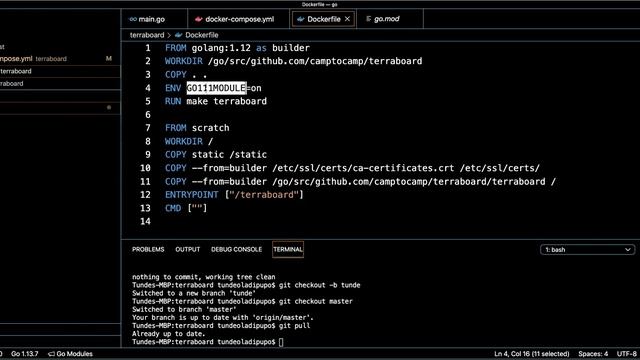640x360 pixels.
Task: Switch to the docker-compose.yml tab
Action: click(x=239, y=19)
